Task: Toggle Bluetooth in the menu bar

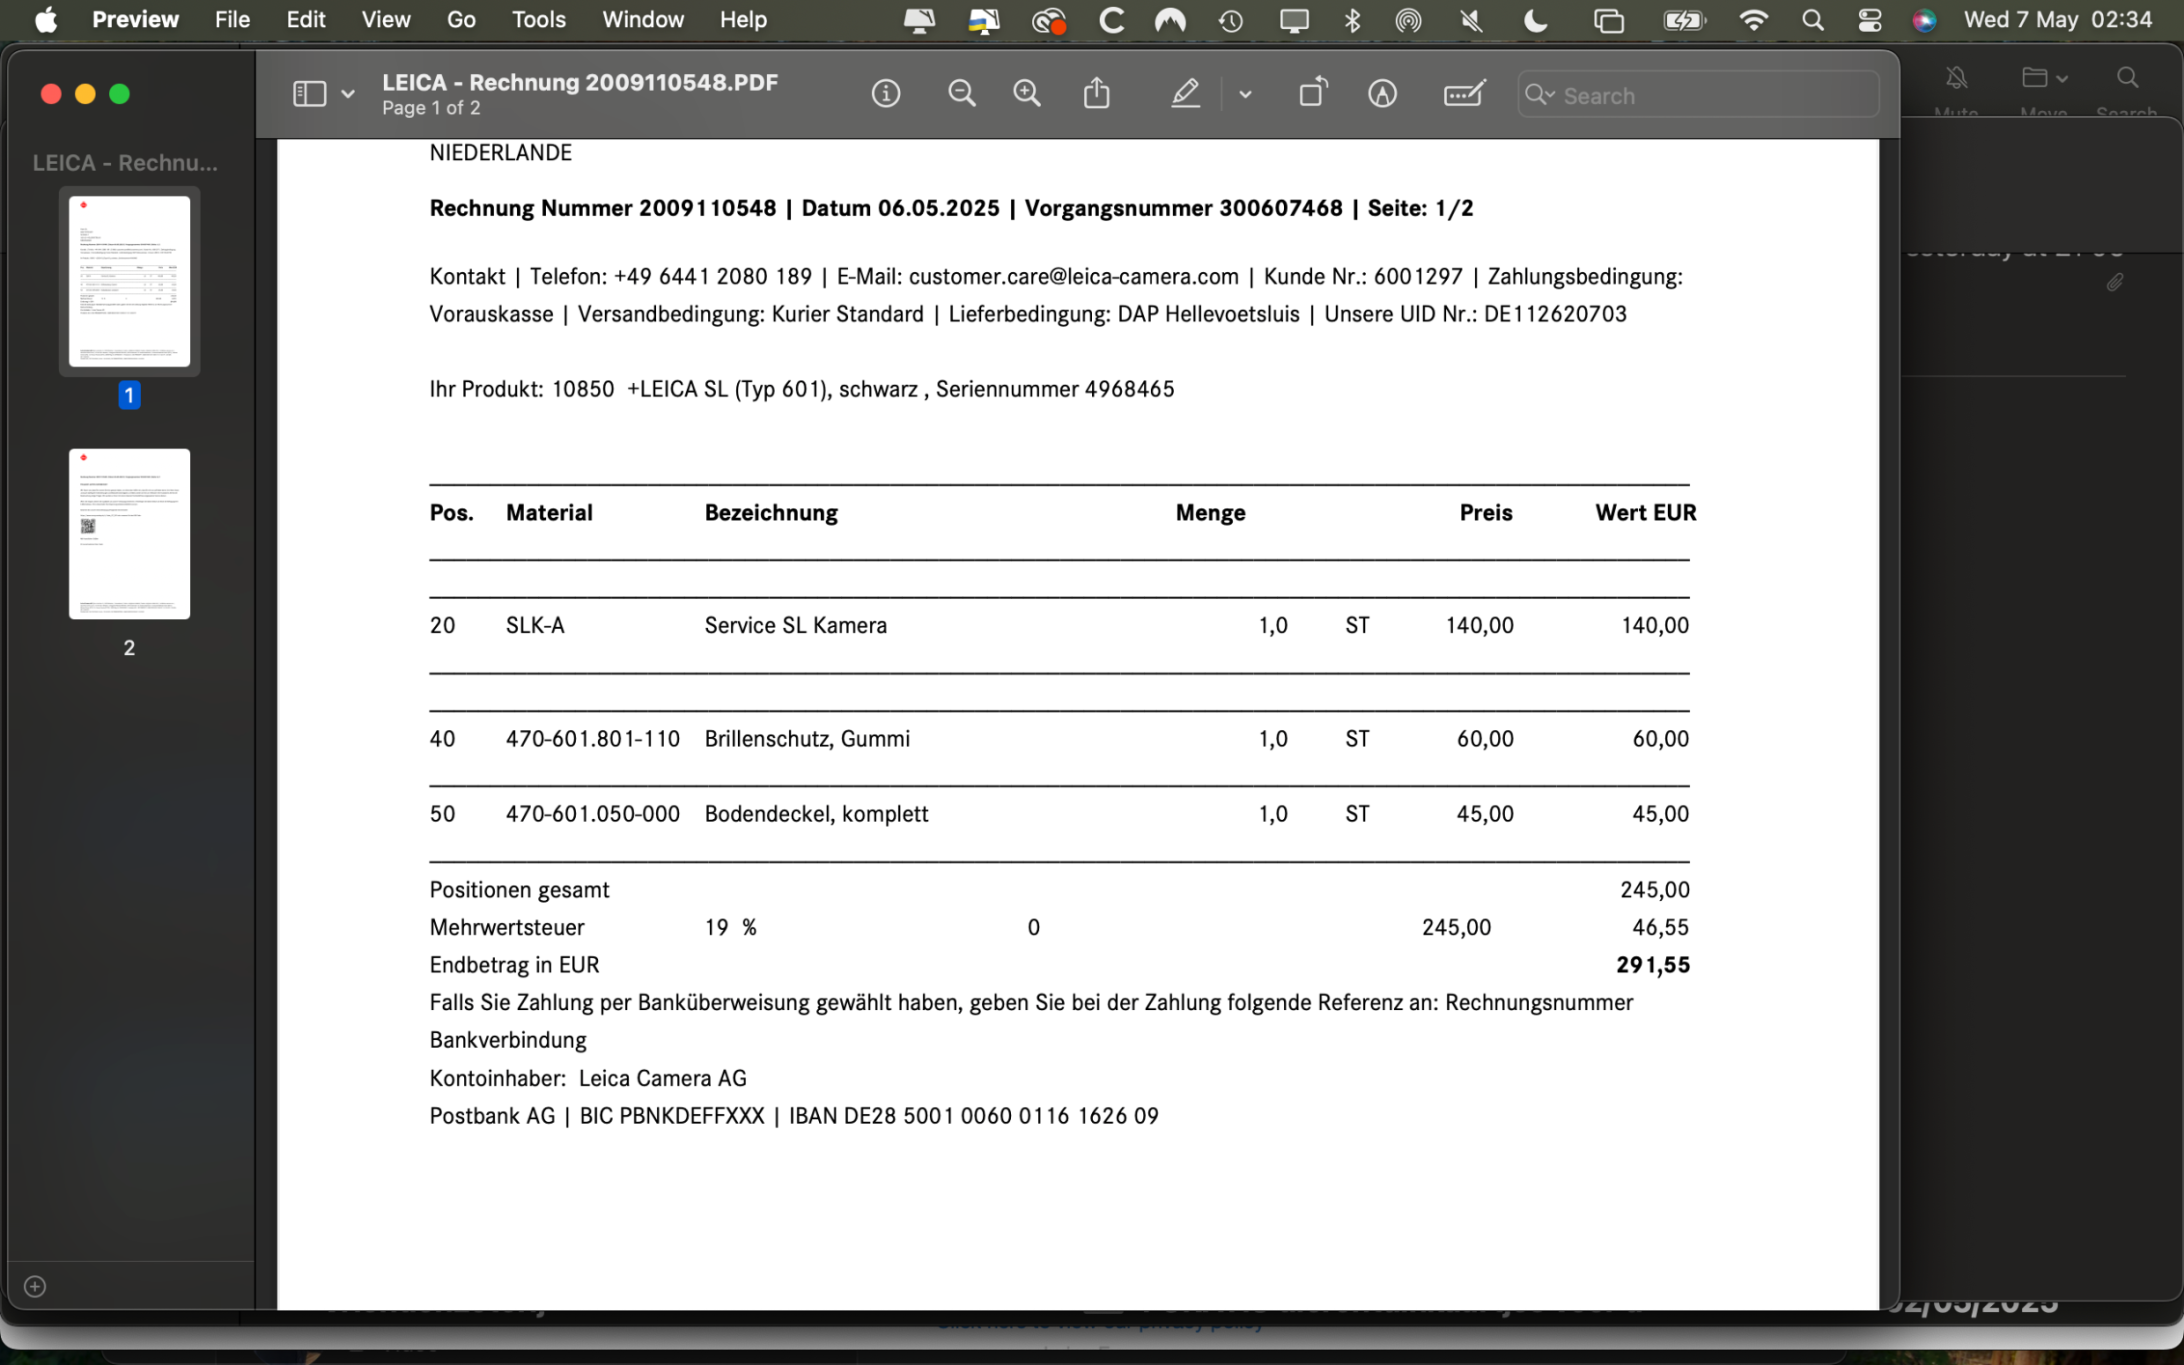Action: click(x=1352, y=20)
